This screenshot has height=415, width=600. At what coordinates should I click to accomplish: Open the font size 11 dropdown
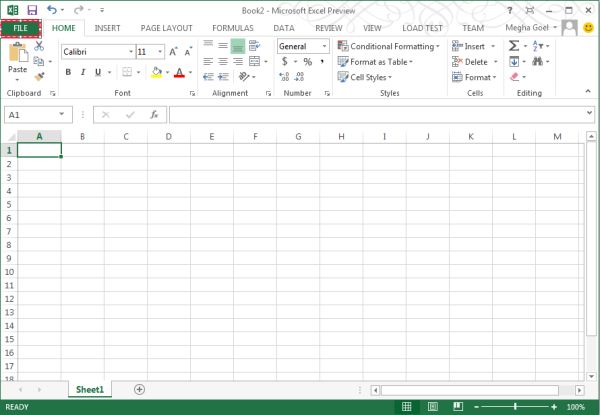click(160, 52)
